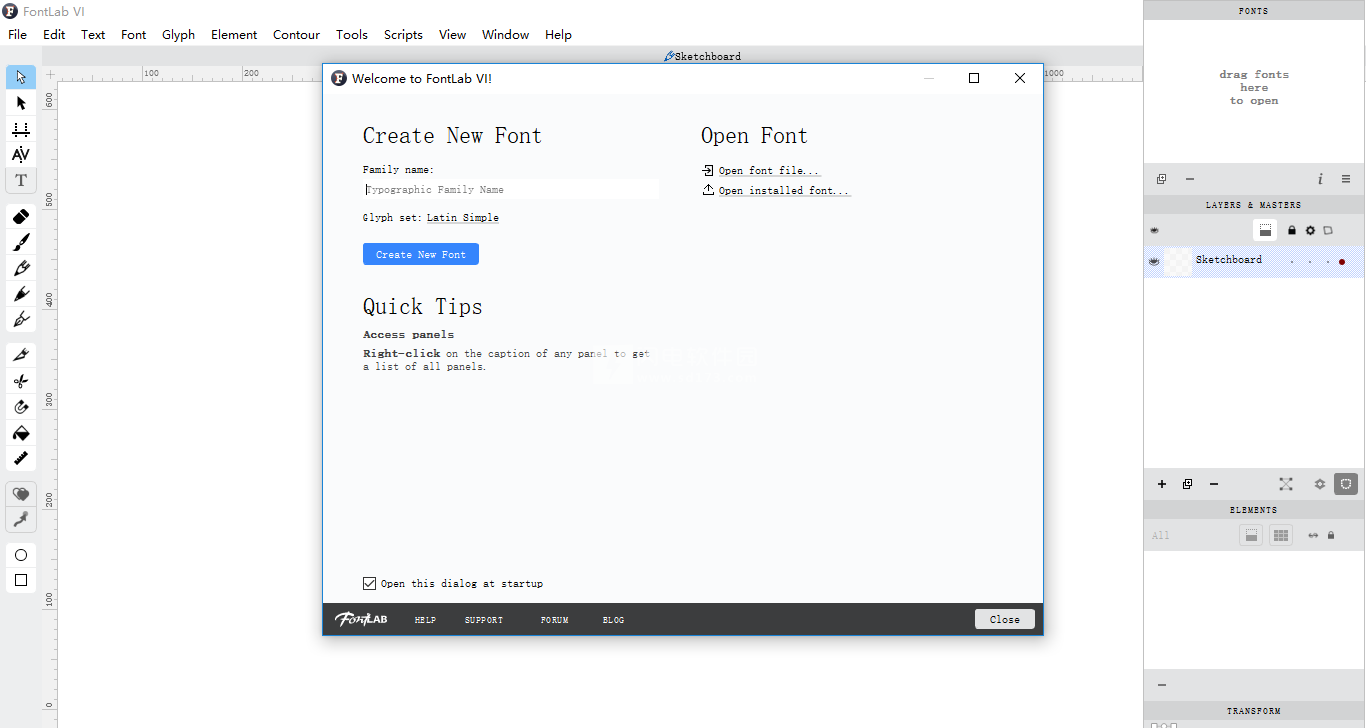The width and height of the screenshot is (1366, 728).
Task: Select the Rectangle shape tool
Action: pos(21,580)
